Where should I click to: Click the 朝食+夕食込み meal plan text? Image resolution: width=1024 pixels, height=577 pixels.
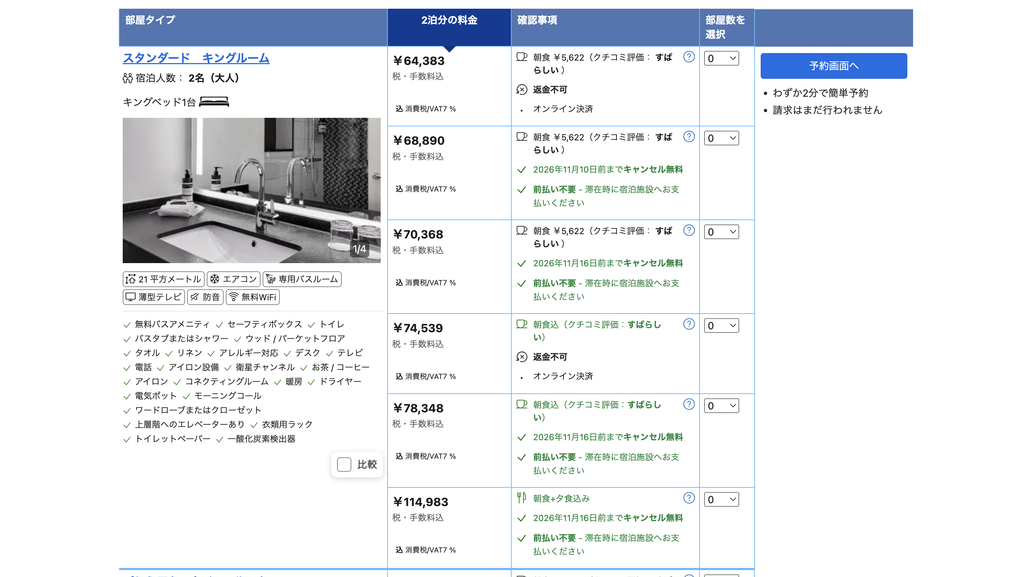[x=562, y=499]
